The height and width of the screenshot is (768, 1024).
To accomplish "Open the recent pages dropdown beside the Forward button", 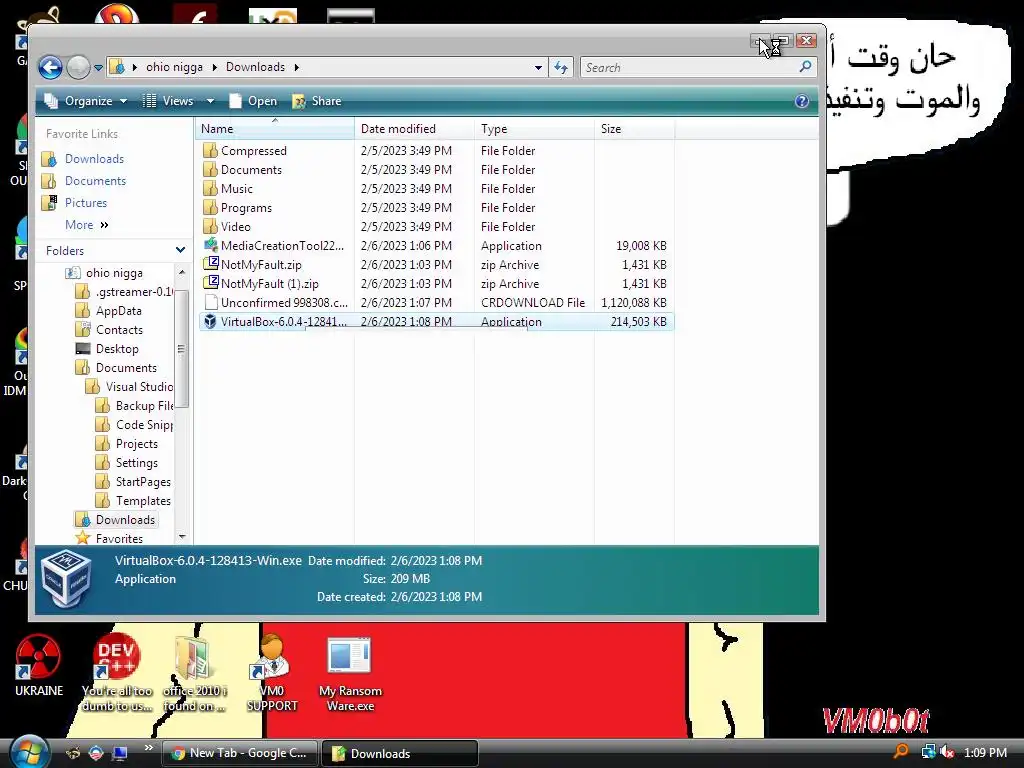I will pyautogui.click(x=99, y=67).
